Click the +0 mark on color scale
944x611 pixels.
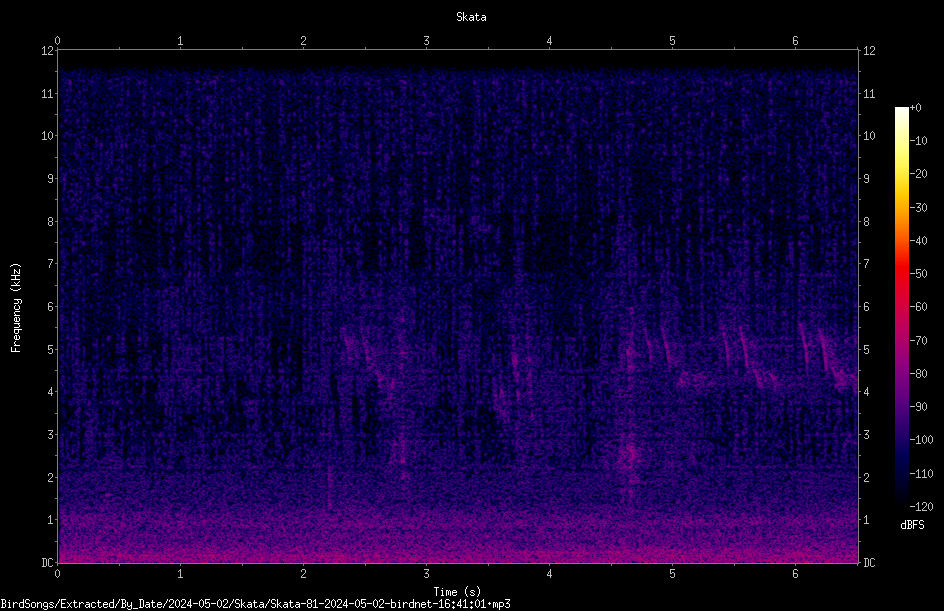(915, 108)
